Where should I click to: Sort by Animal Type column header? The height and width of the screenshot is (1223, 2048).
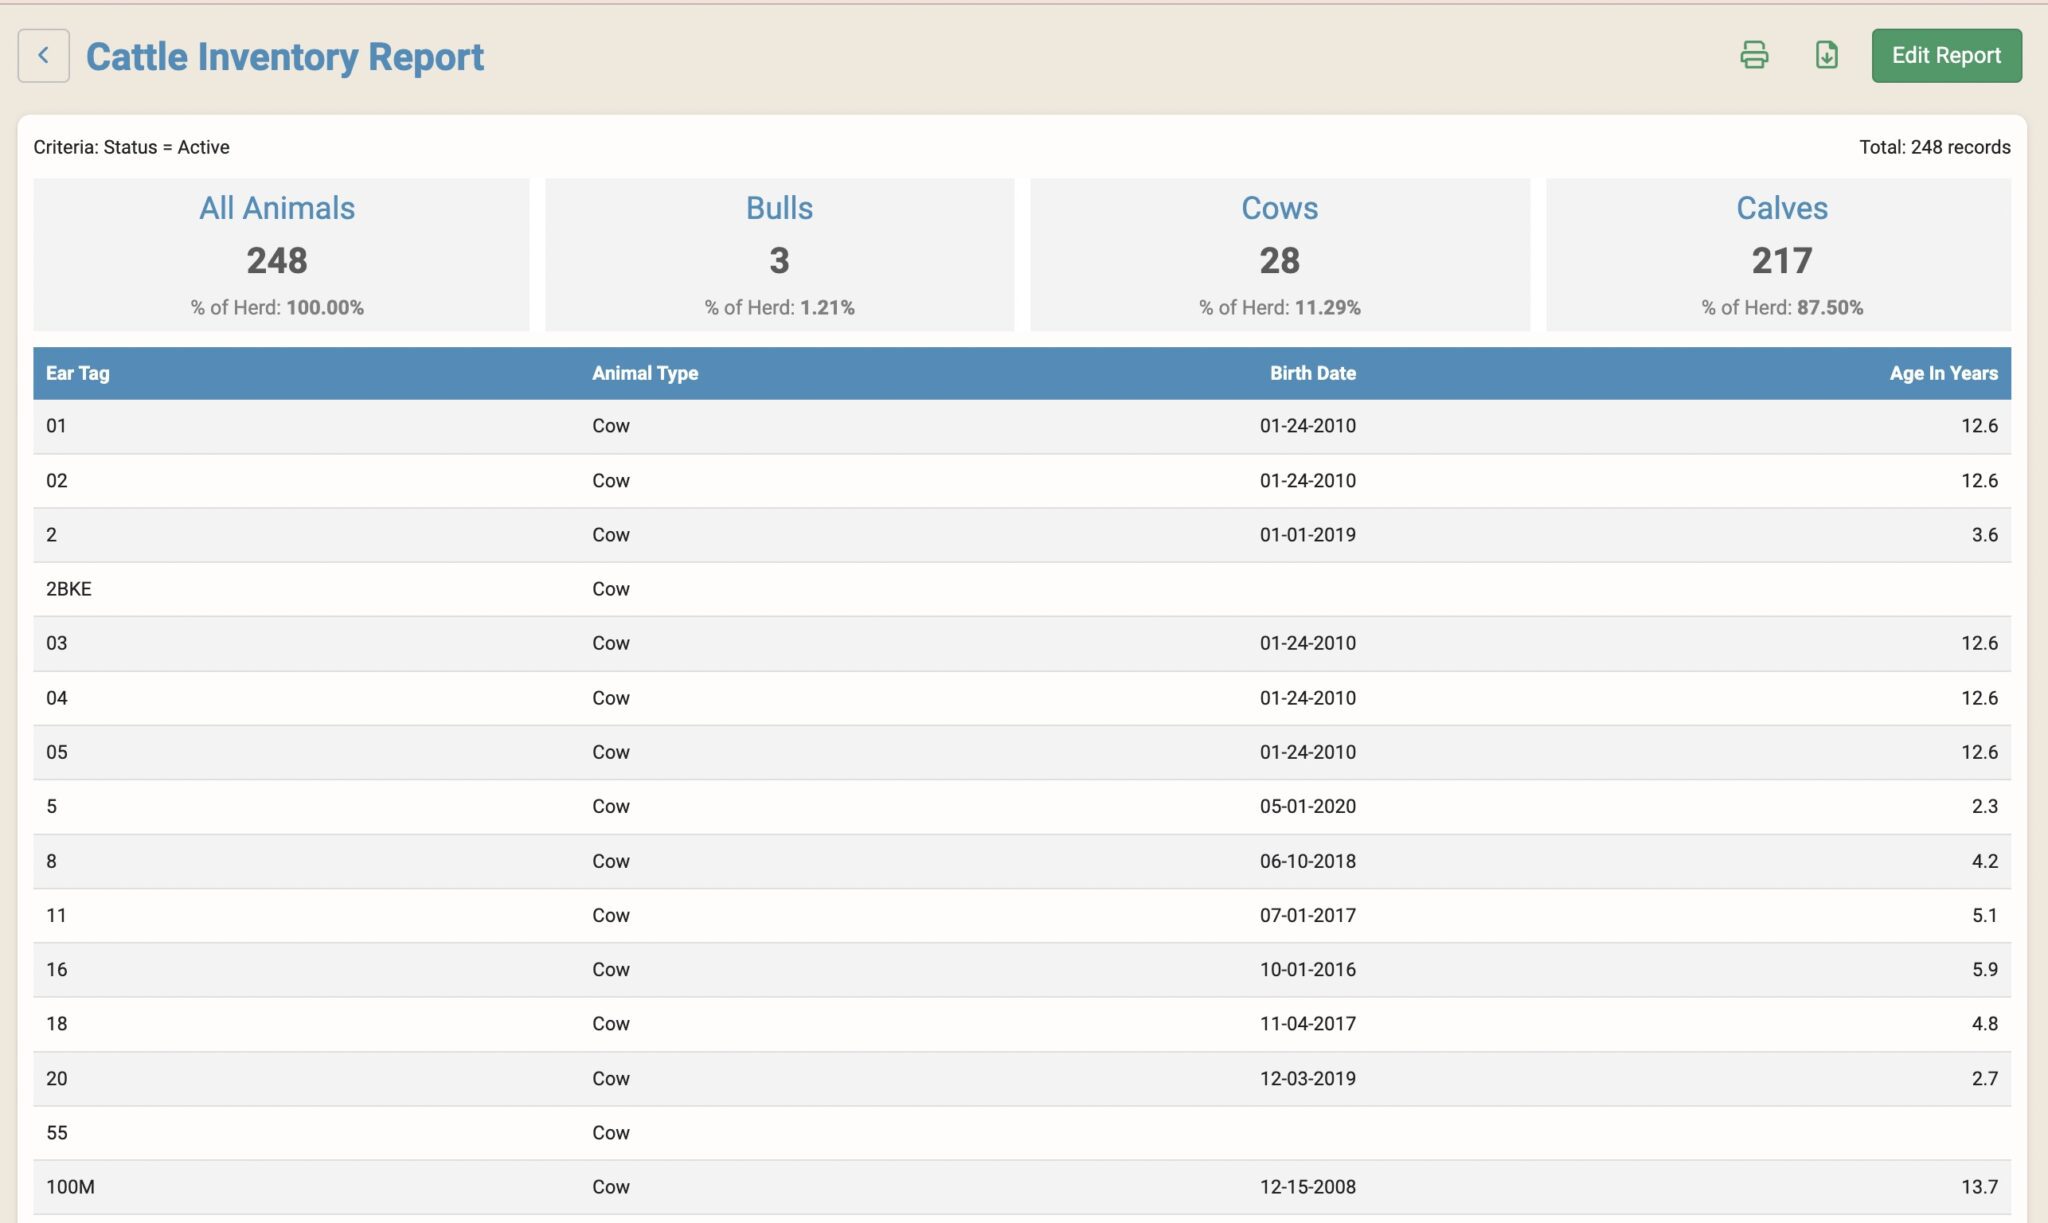tap(645, 373)
